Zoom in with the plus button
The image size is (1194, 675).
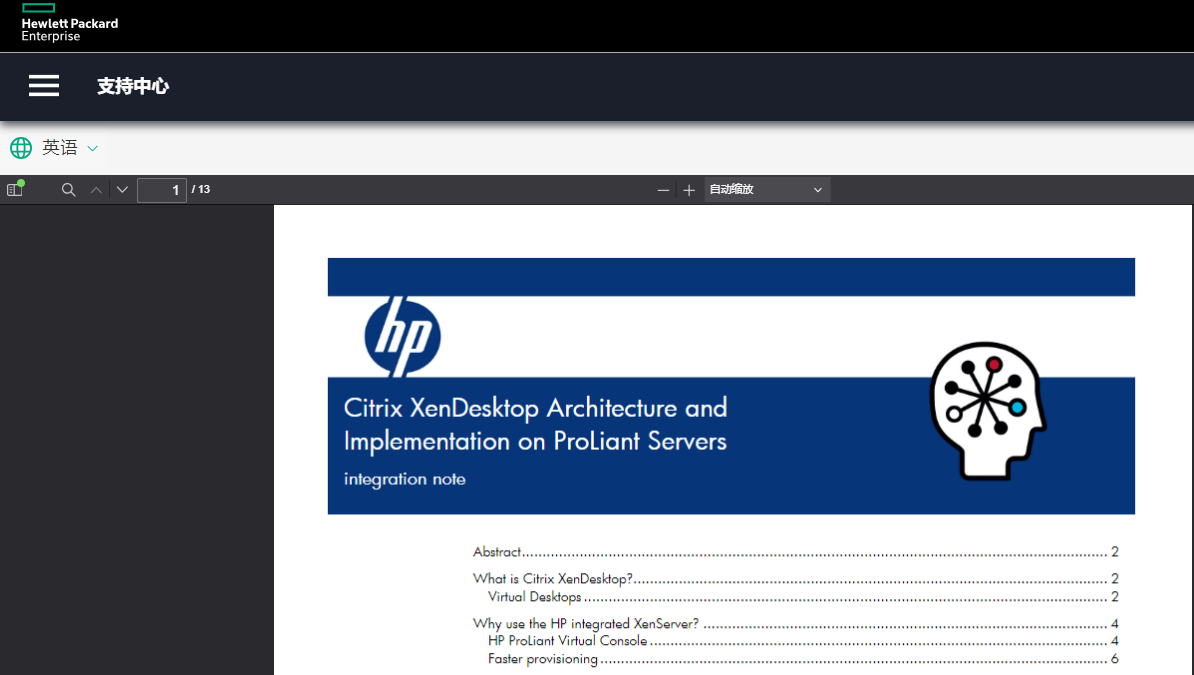689,190
